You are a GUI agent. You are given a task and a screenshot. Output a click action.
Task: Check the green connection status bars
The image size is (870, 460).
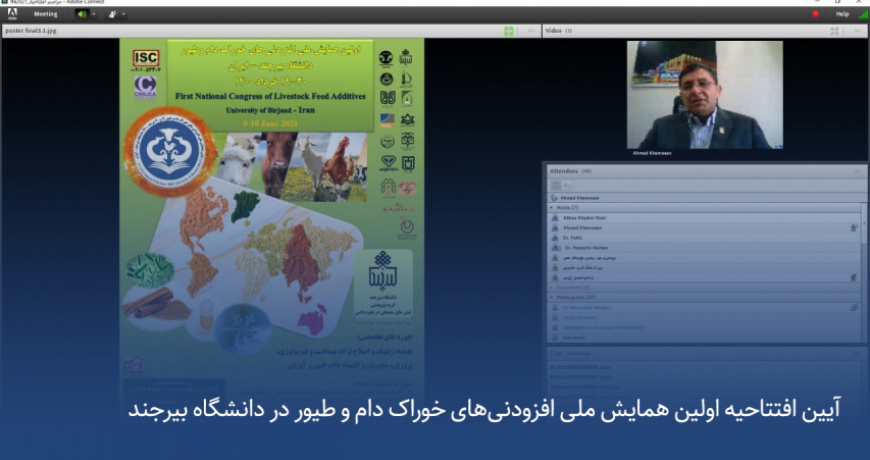[x=863, y=14]
